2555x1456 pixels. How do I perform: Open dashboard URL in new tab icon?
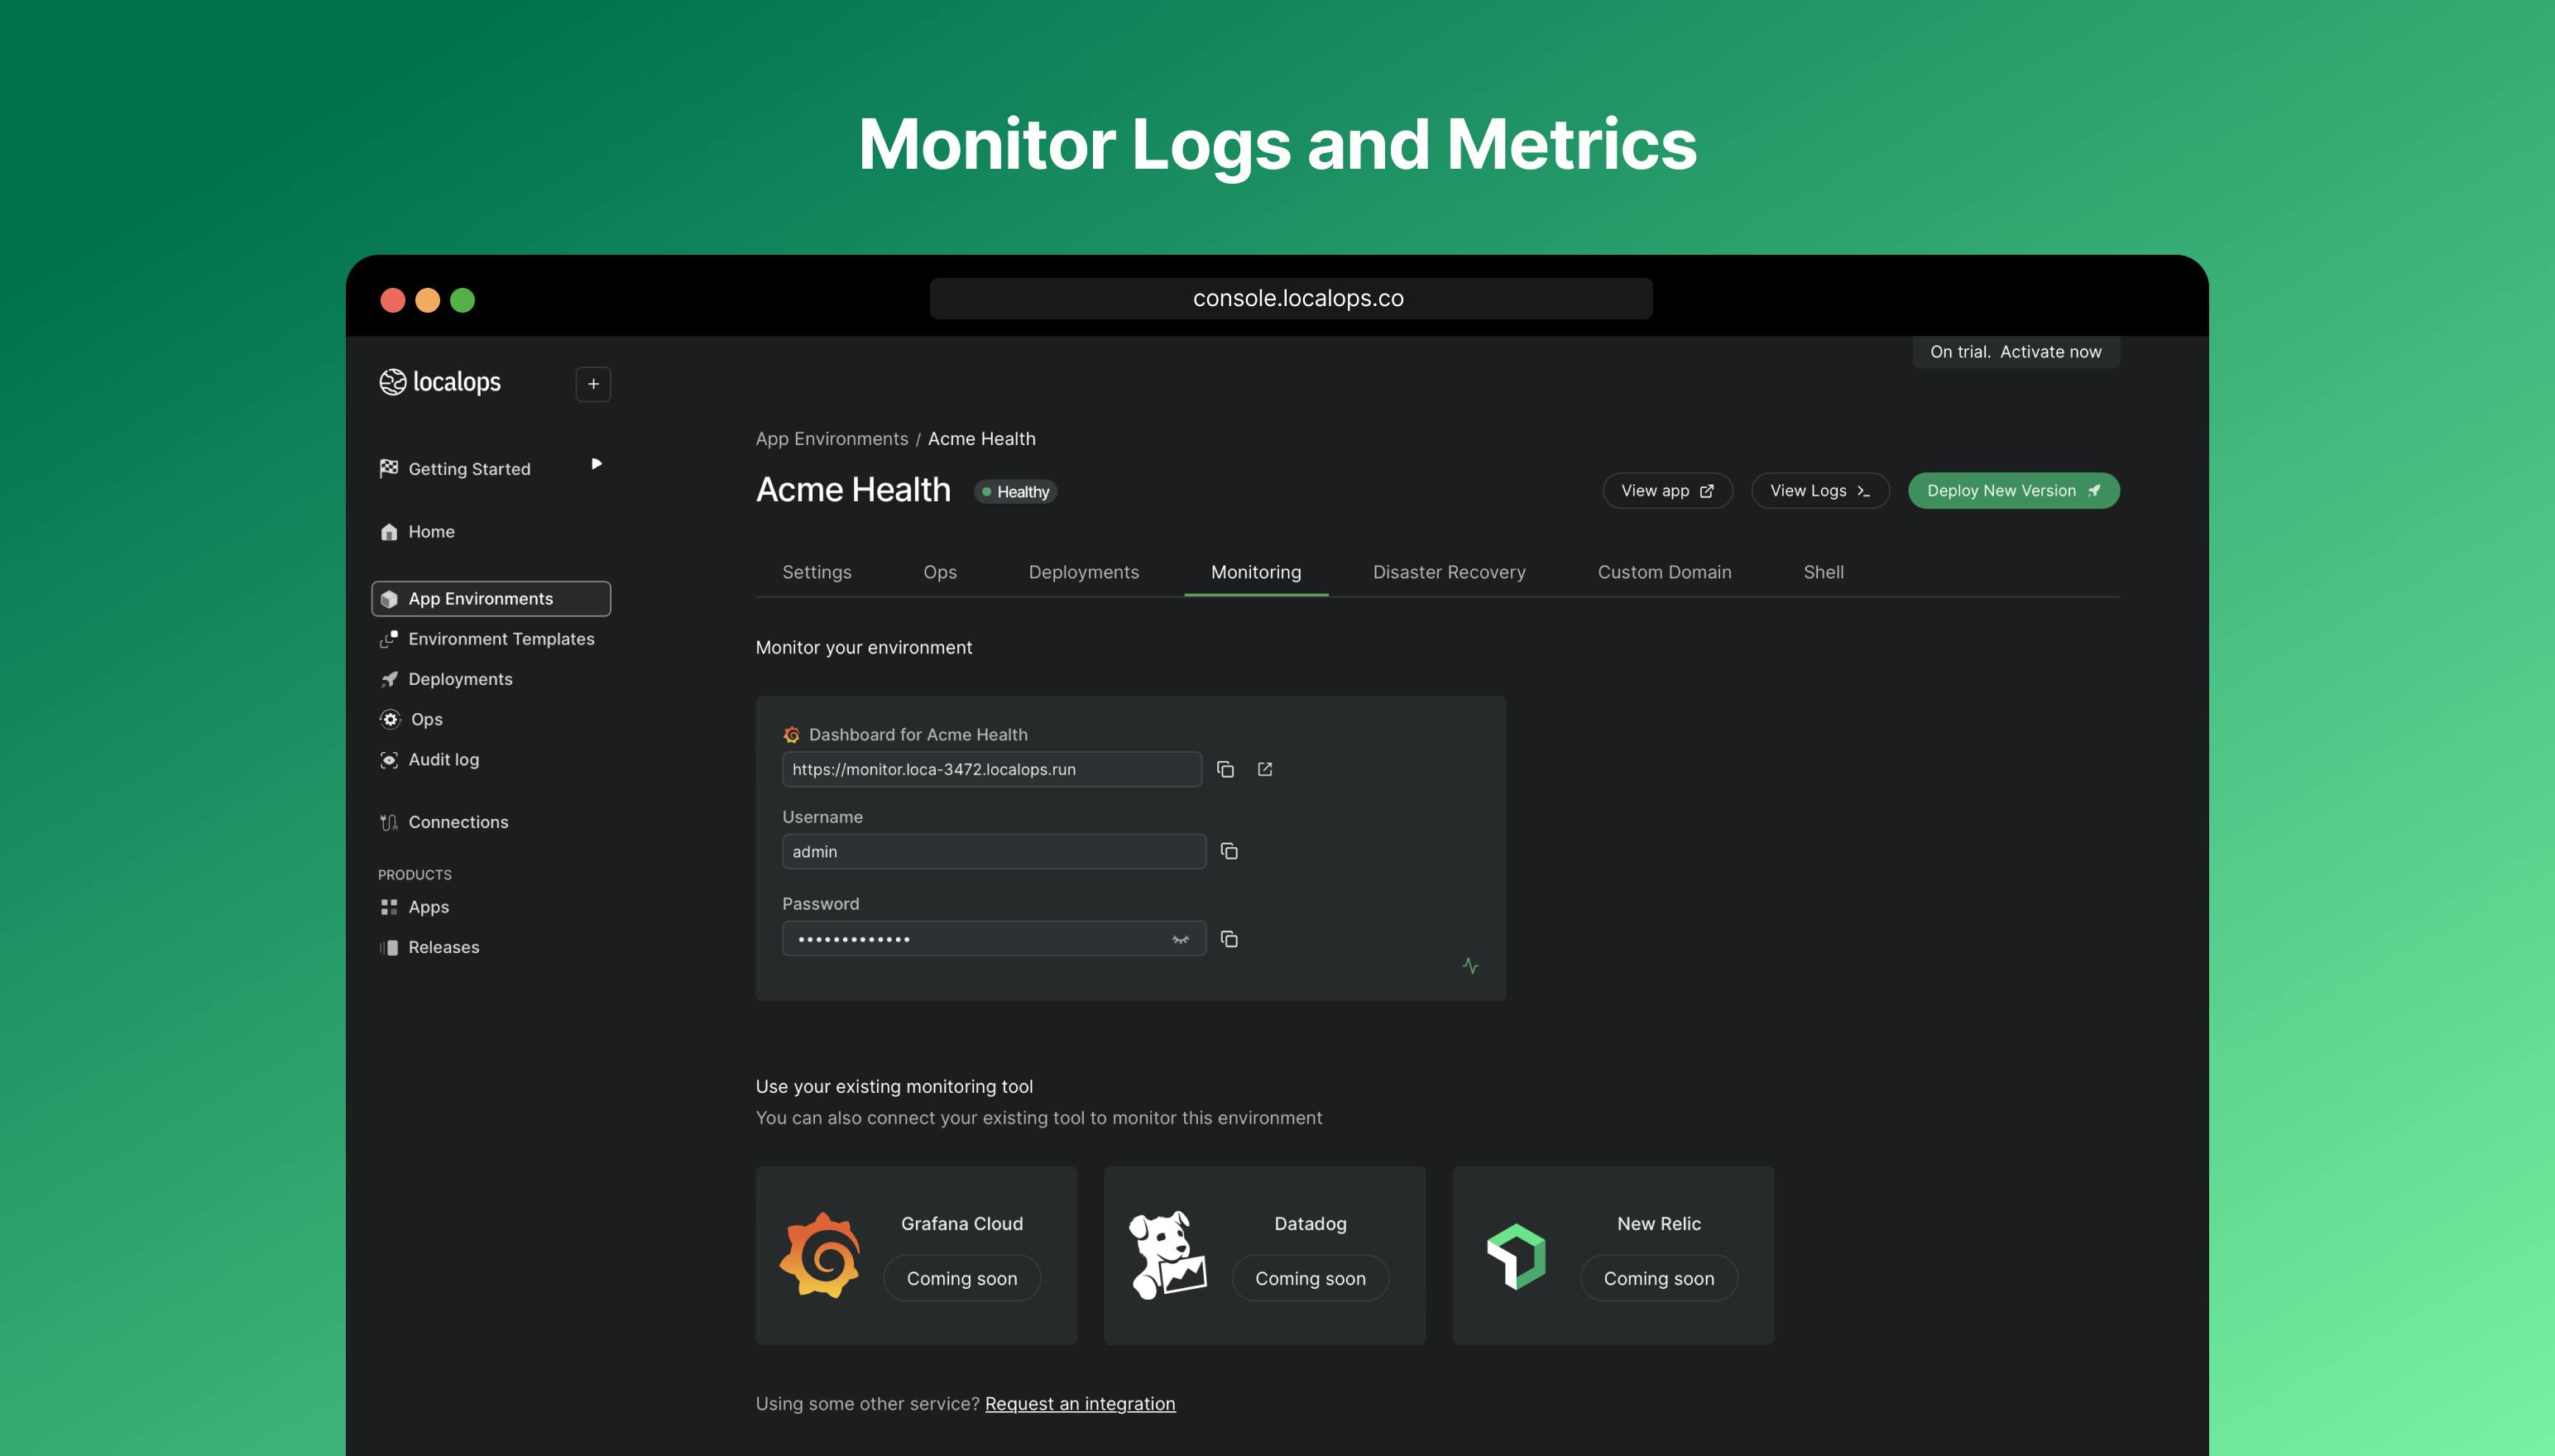tap(1265, 769)
